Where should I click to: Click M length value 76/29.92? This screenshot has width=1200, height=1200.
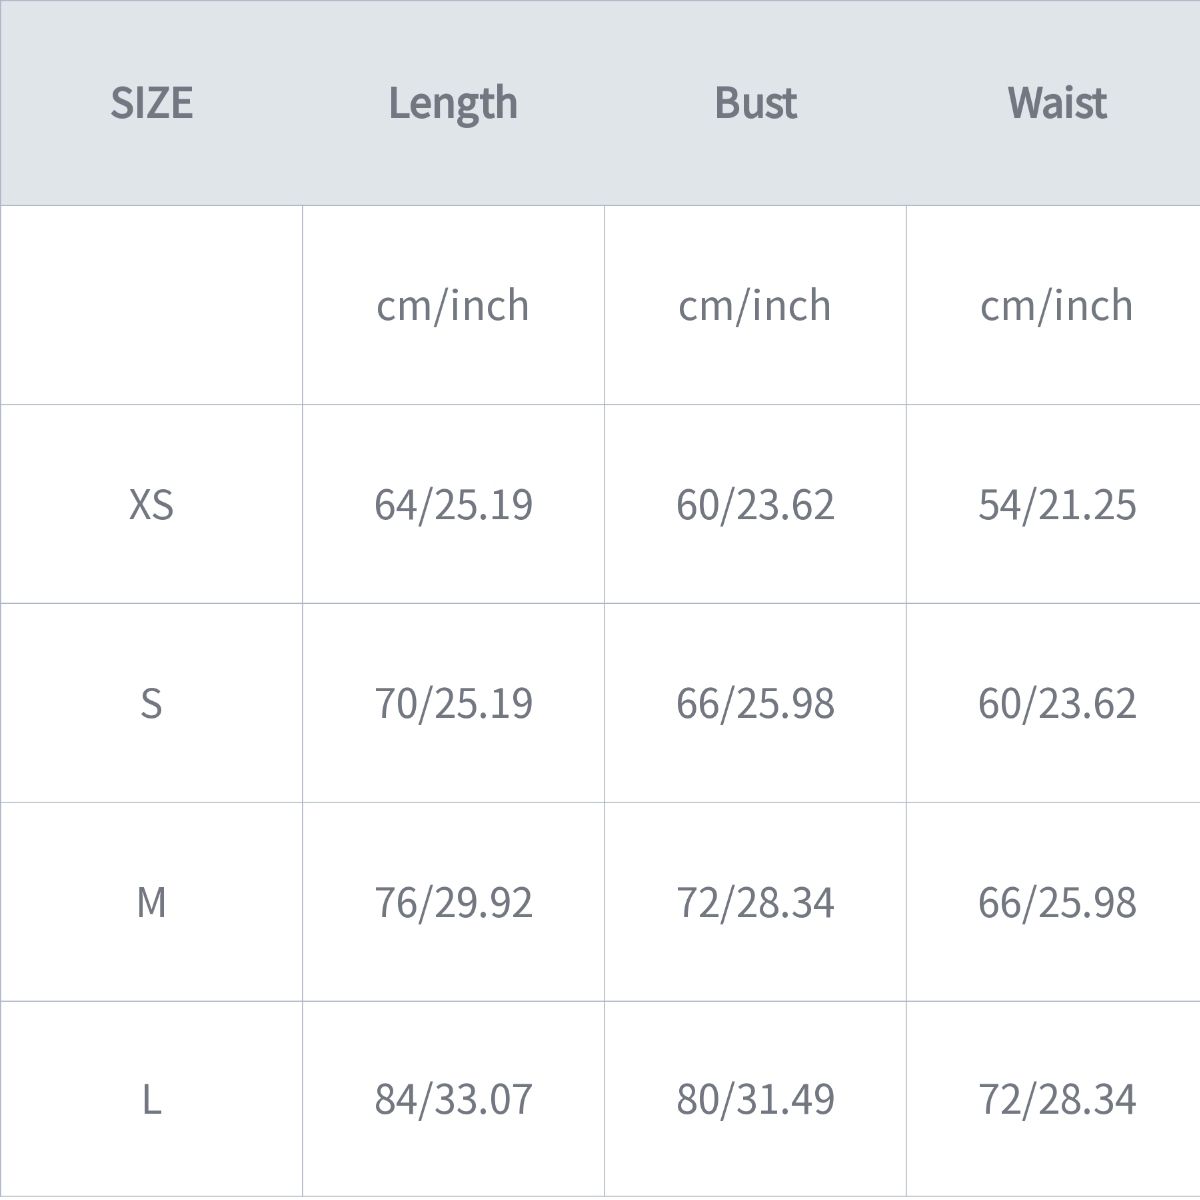point(453,902)
